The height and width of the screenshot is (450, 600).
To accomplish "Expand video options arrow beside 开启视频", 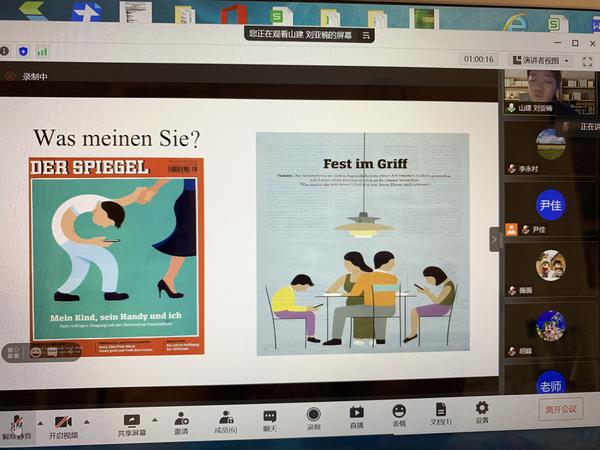I will 86,420.
